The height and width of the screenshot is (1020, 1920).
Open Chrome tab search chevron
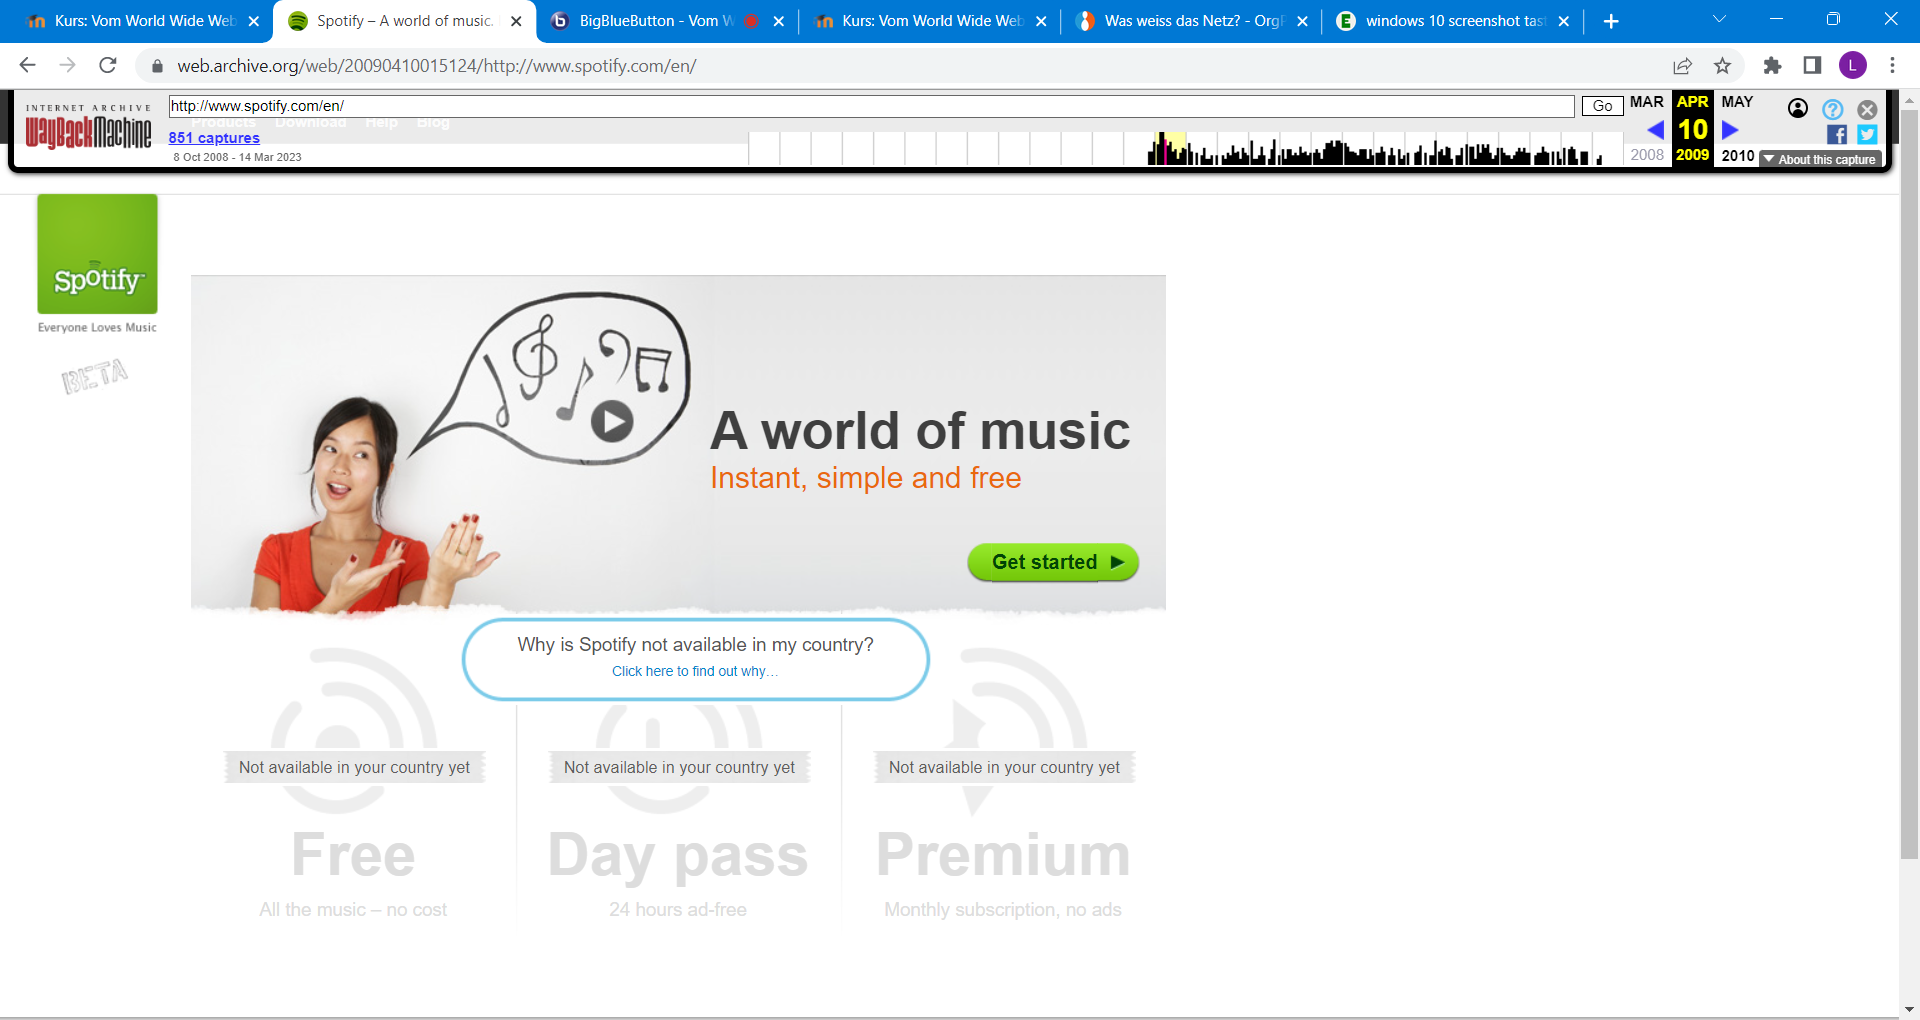click(1719, 20)
